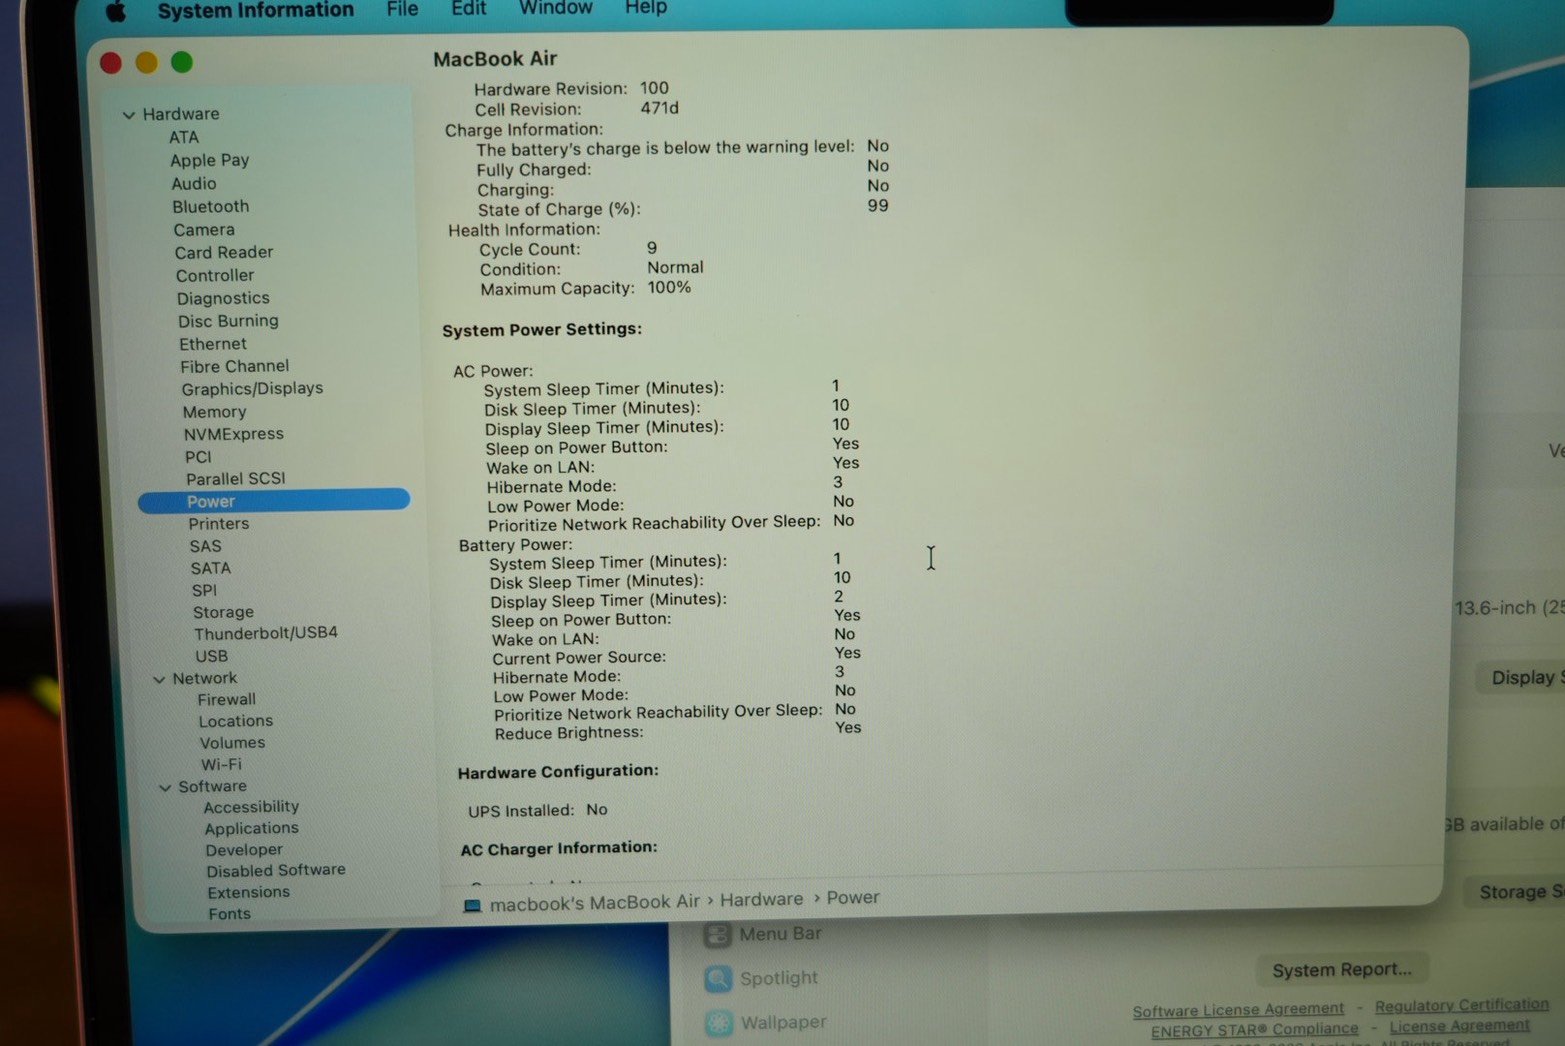Select Locations under Network
This screenshot has width=1565, height=1046.
236,721
